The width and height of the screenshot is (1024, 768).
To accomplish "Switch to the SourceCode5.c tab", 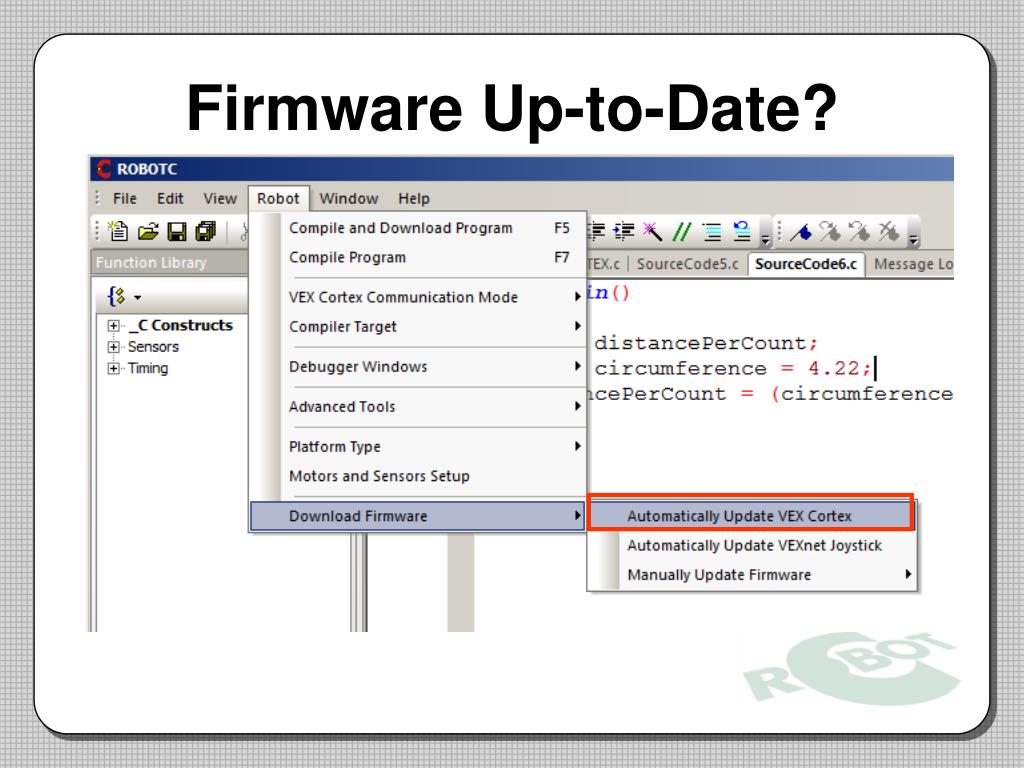I will pyautogui.click(x=687, y=264).
